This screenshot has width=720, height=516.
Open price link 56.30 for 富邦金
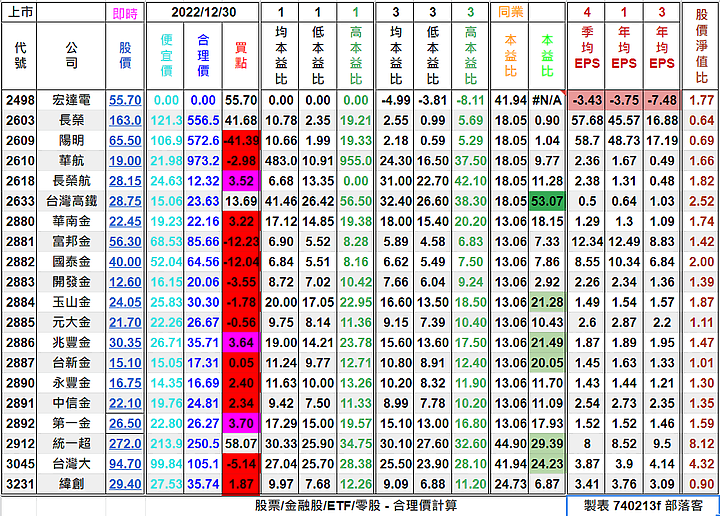click(125, 241)
